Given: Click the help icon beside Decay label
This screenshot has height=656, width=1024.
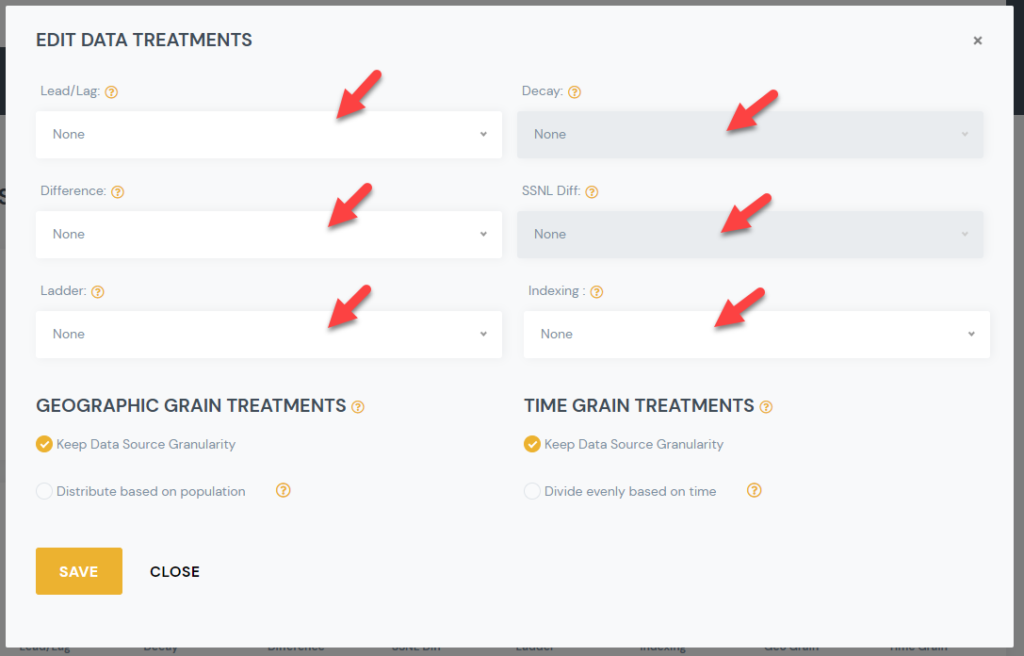Looking at the screenshot, I should (575, 92).
